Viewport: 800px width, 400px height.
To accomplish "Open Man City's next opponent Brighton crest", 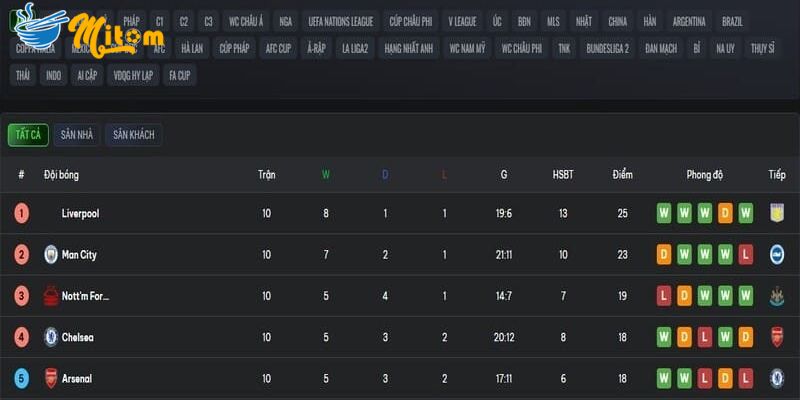I will [x=777, y=255].
